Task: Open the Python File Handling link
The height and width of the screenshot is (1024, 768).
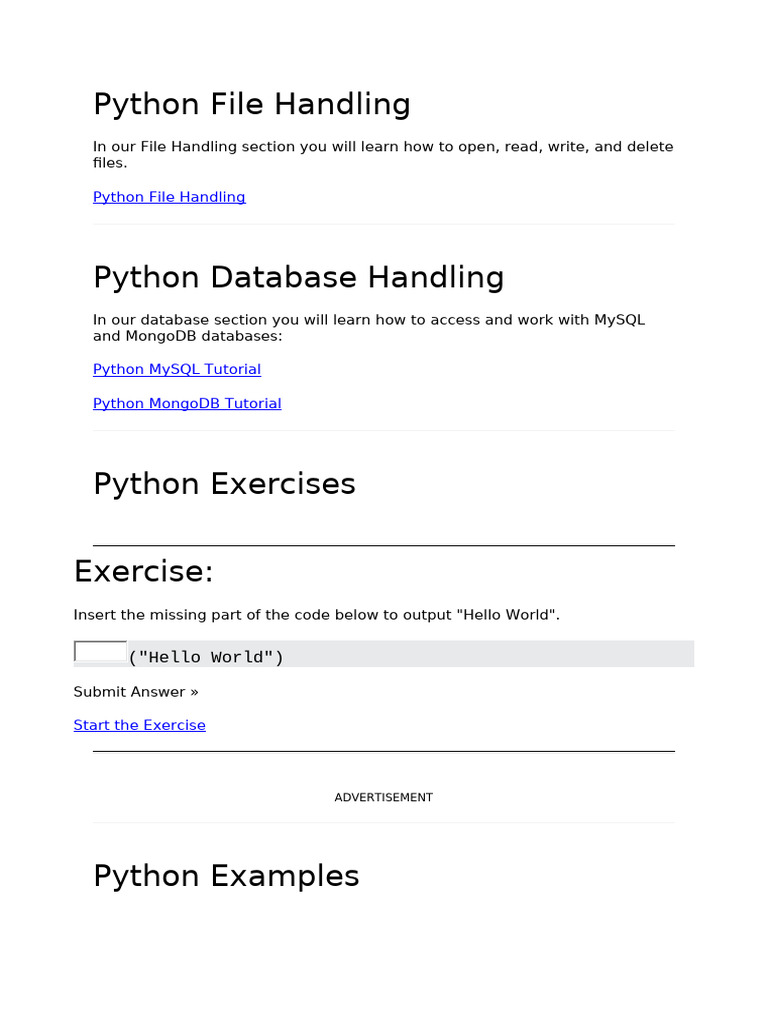Action: [x=169, y=197]
